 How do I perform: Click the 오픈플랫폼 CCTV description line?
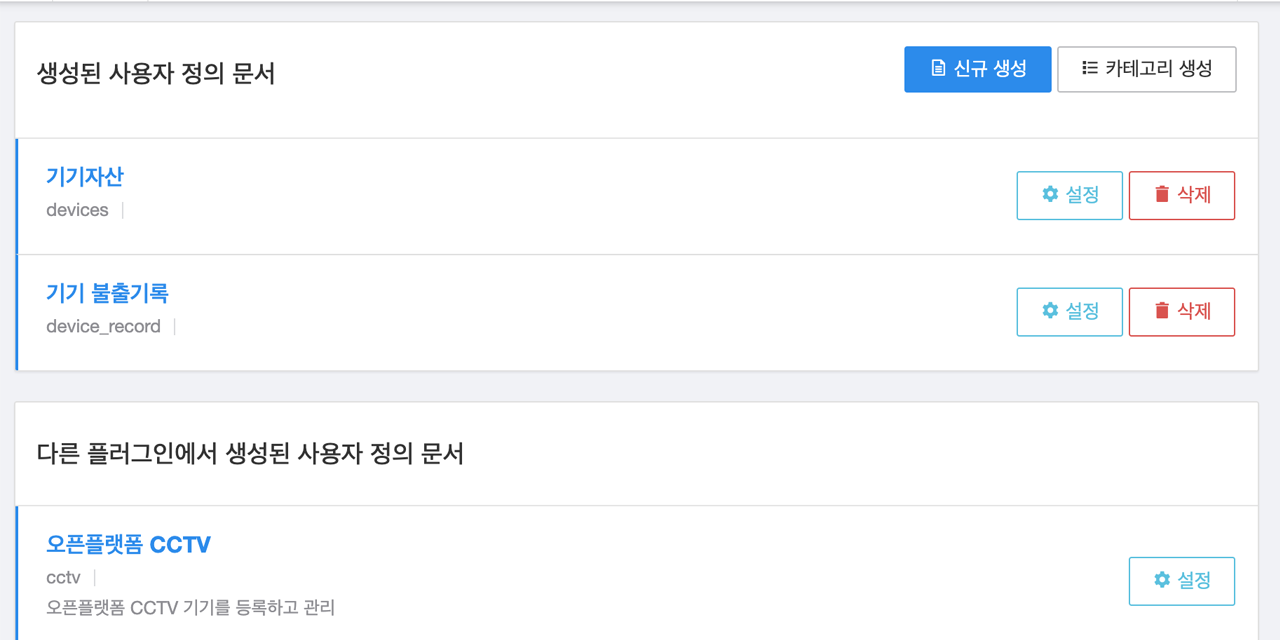(190, 607)
